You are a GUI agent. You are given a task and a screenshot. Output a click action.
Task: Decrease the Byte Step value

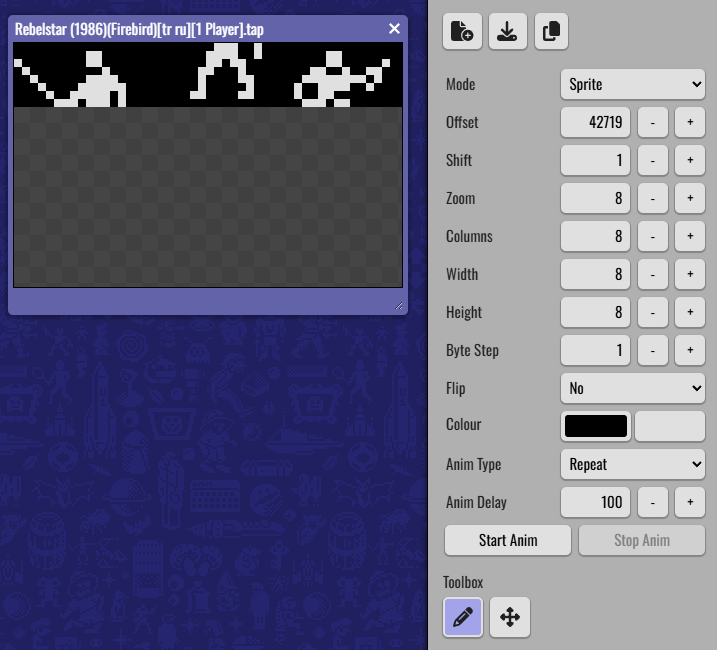pyautogui.click(x=653, y=350)
